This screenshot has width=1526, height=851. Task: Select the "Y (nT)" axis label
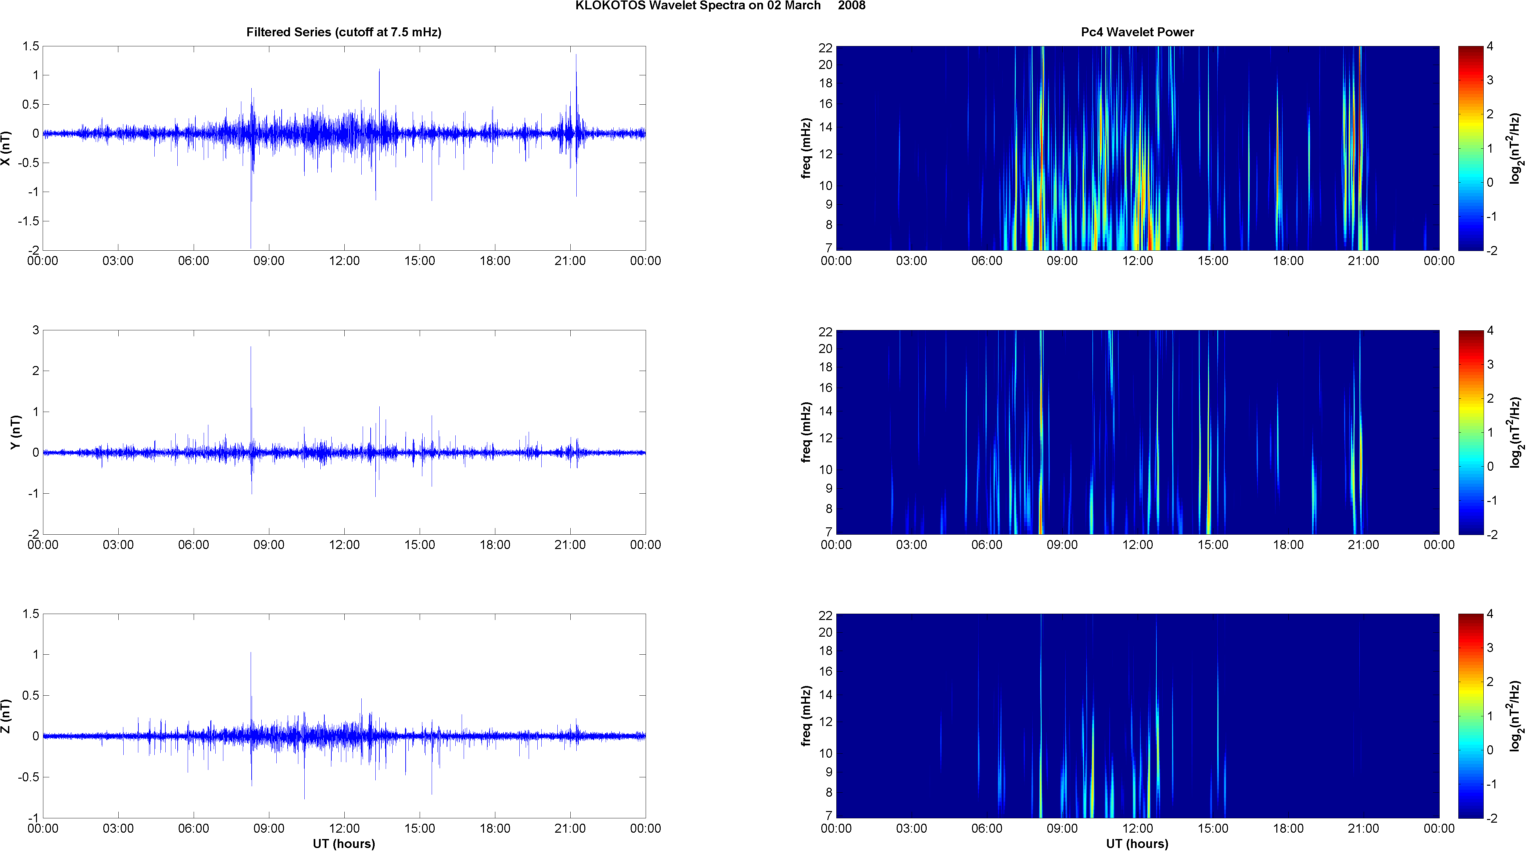pyautogui.click(x=15, y=432)
